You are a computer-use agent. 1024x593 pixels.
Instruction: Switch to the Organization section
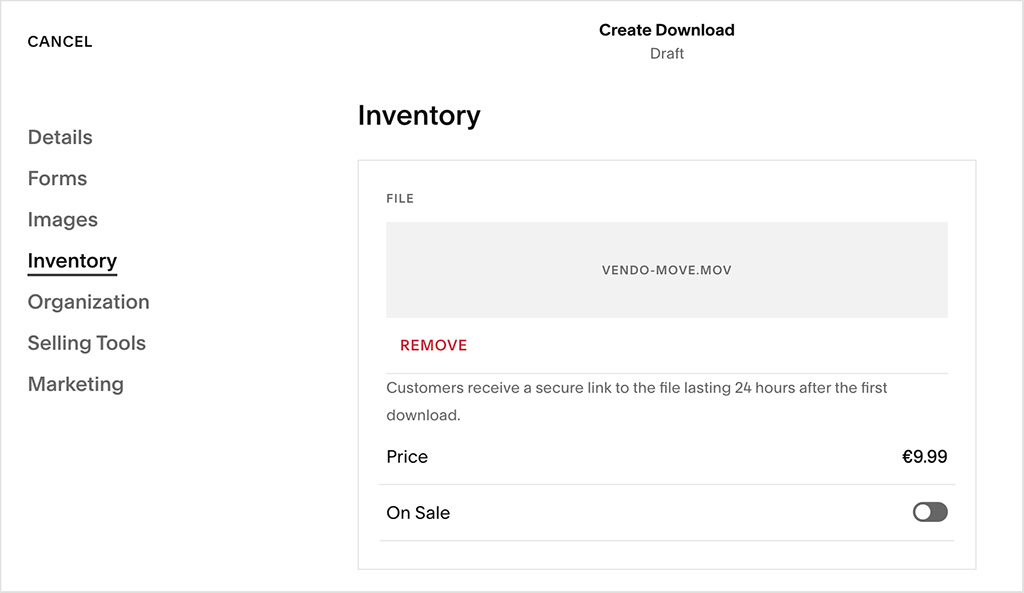[x=88, y=302]
